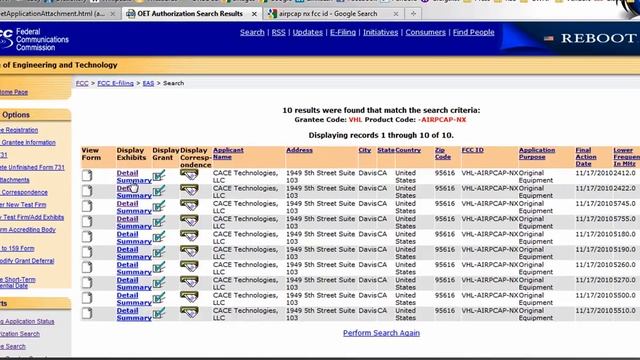Show the Display Grant checkmark icon in the 5270.0 row
This screenshot has height=360, width=640.
pyautogui.click(x=159, y=283)
